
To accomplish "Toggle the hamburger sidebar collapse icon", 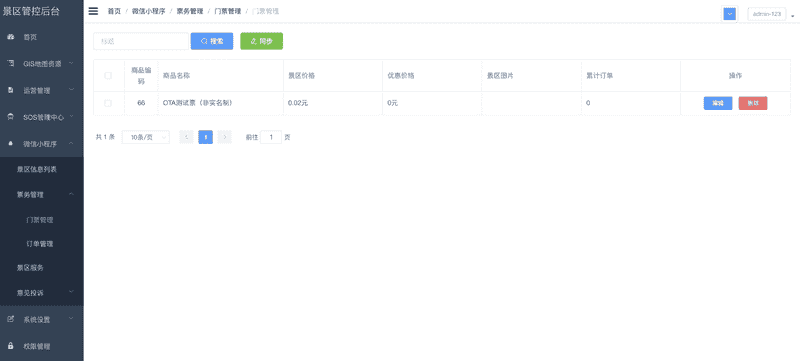I will (93, 11).
